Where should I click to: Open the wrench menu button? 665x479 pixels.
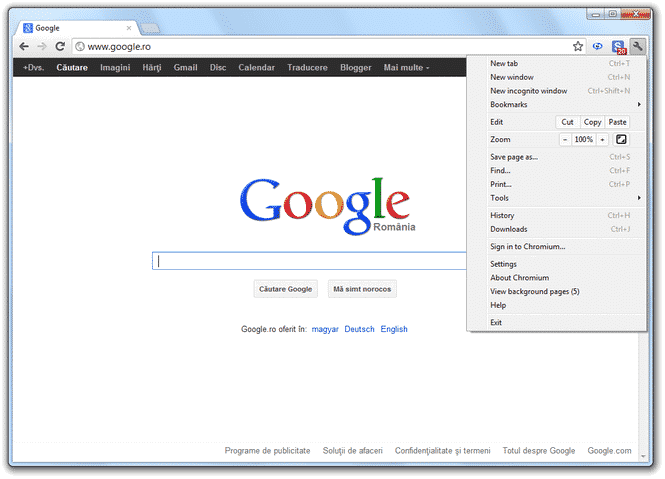click(x=637, y=46)
